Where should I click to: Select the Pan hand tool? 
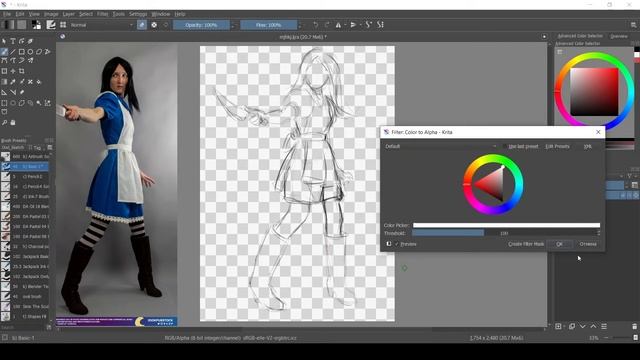(x=13, y=122)
